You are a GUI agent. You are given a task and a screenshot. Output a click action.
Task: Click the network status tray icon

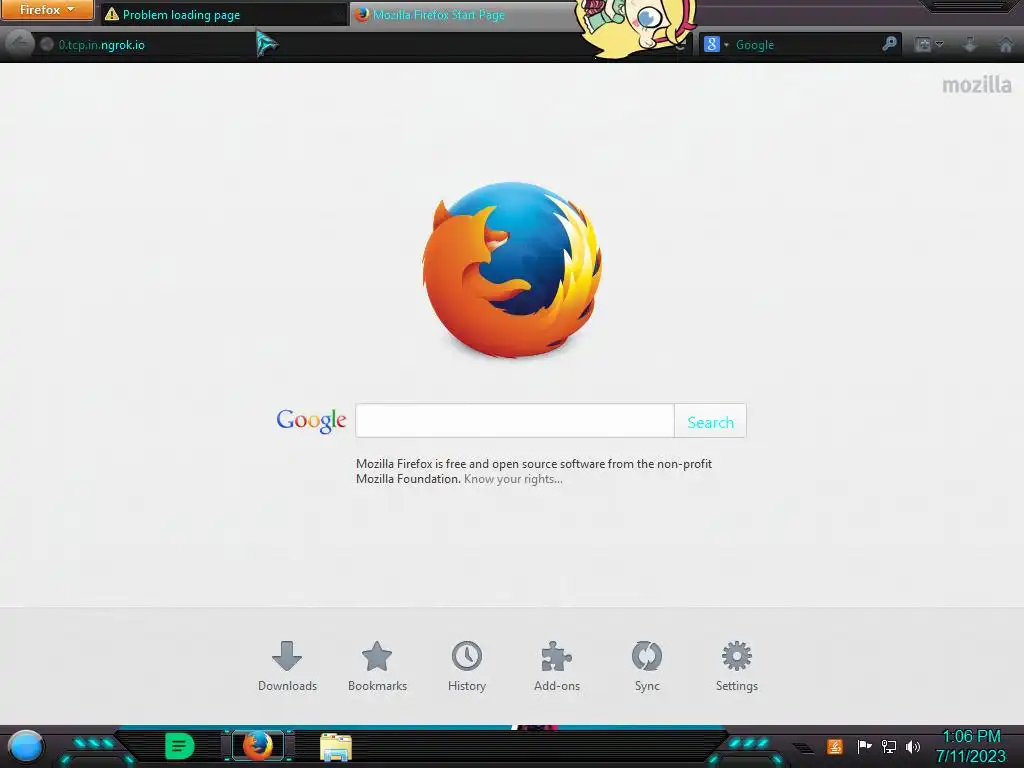tap(889, 746)
